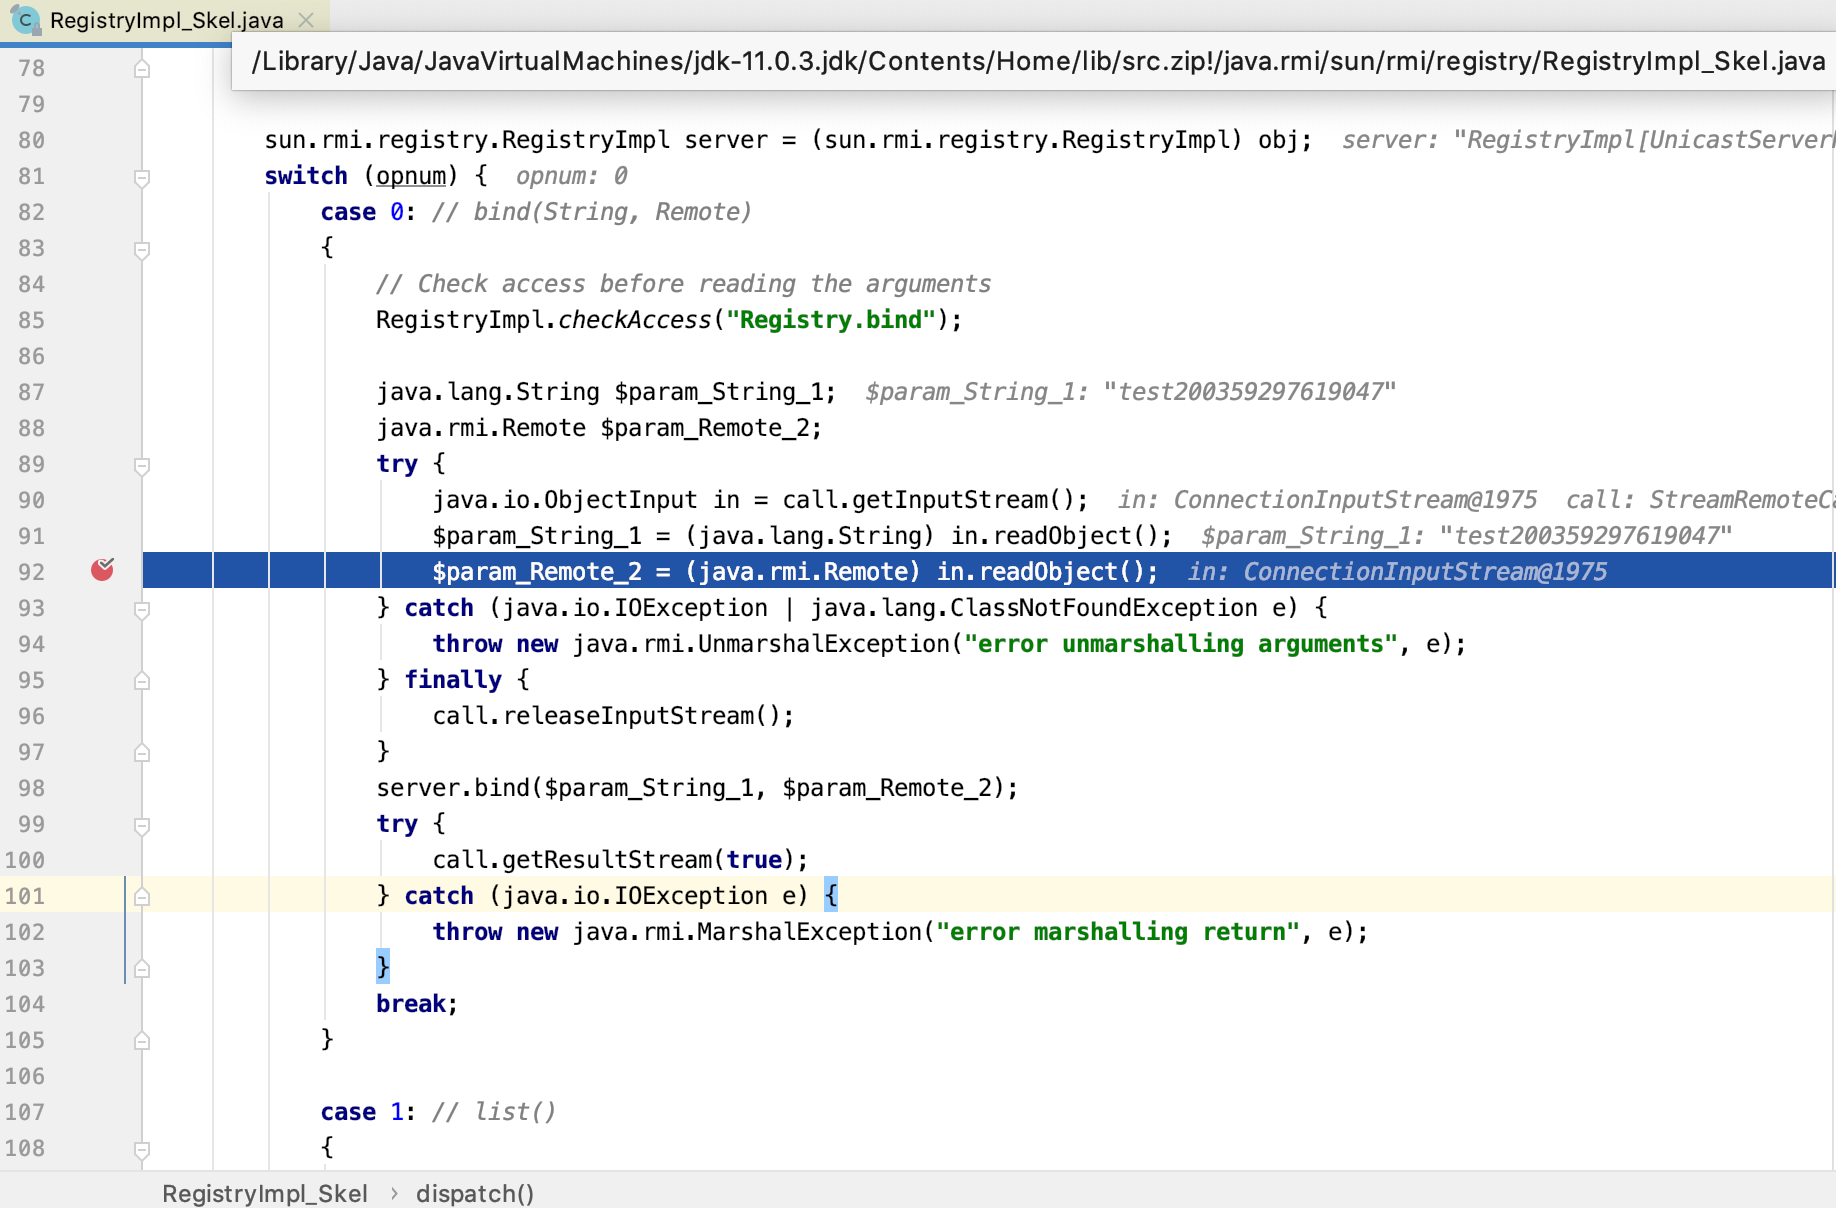Click the comment "// bind(String, Remote)"
Viewport: 1836px width, 1208px height.
click(x=592, y=212)
